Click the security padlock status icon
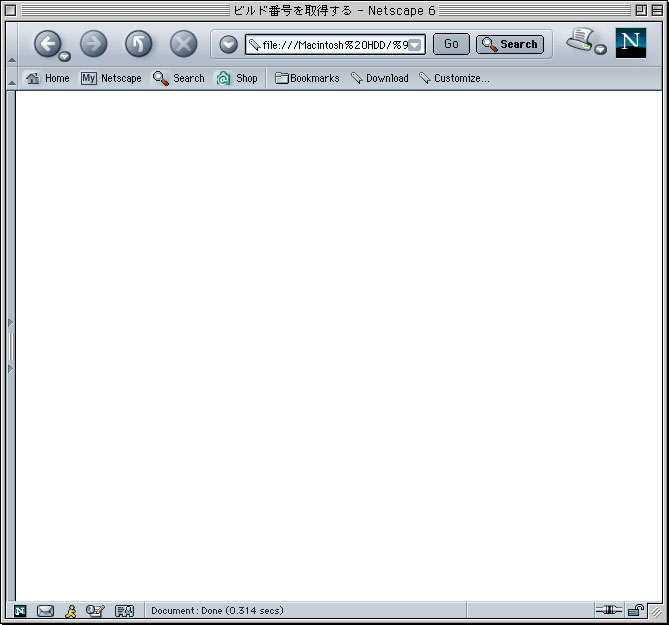 point(636,610)
